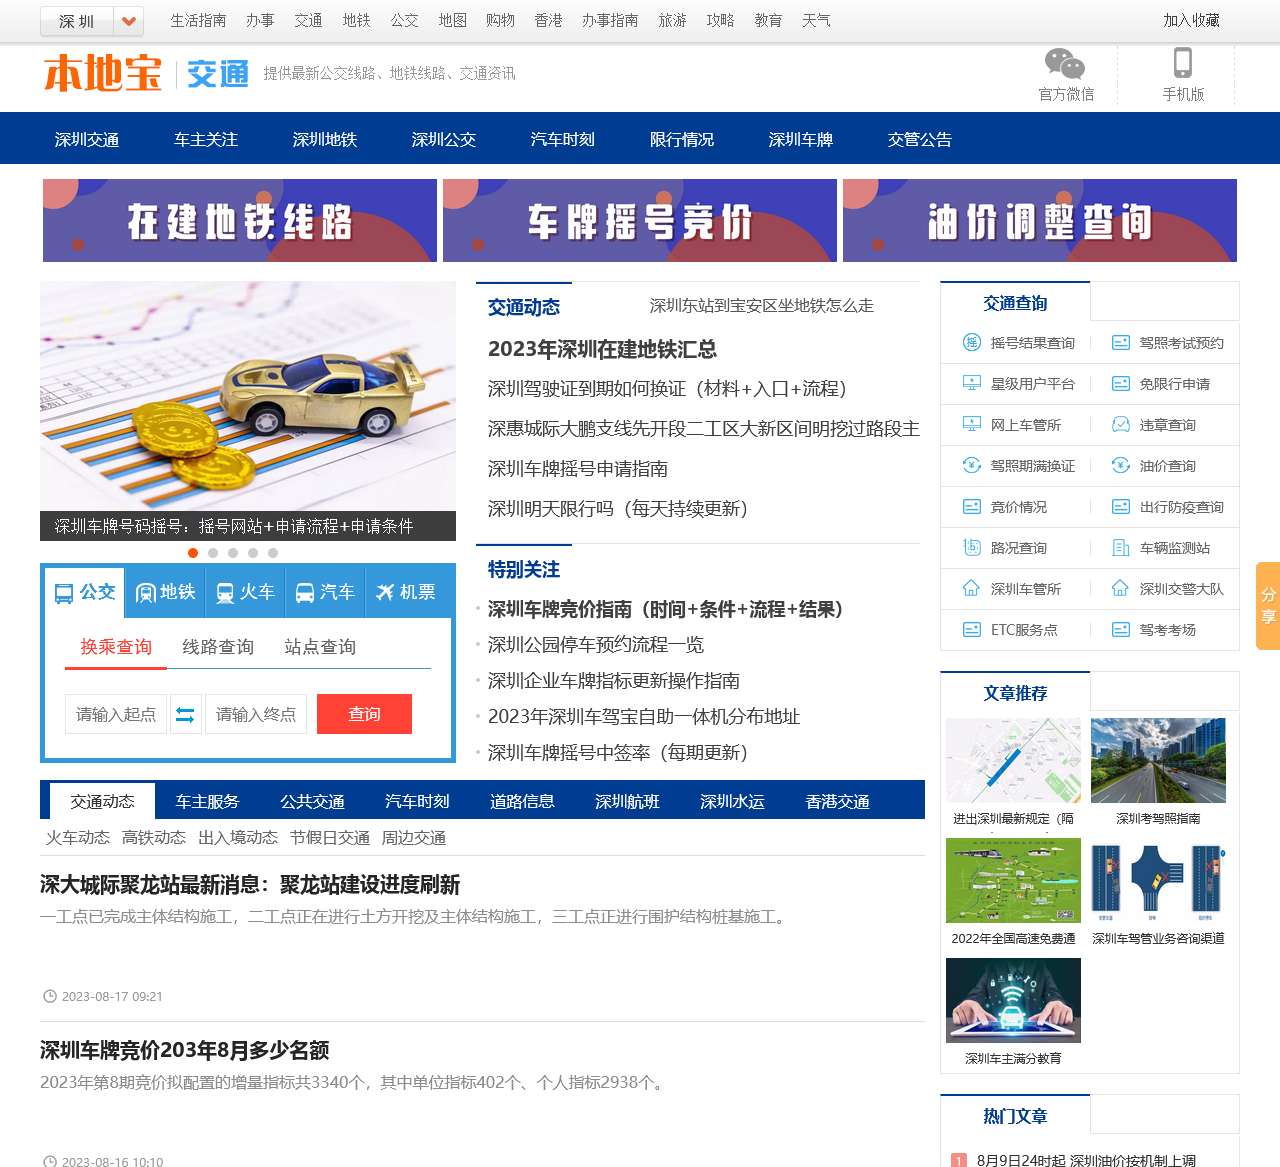The width and height of the screenshot is (1280, 1167).
Task: Select the 公交 bus query tab
Action: click(85, 592)
